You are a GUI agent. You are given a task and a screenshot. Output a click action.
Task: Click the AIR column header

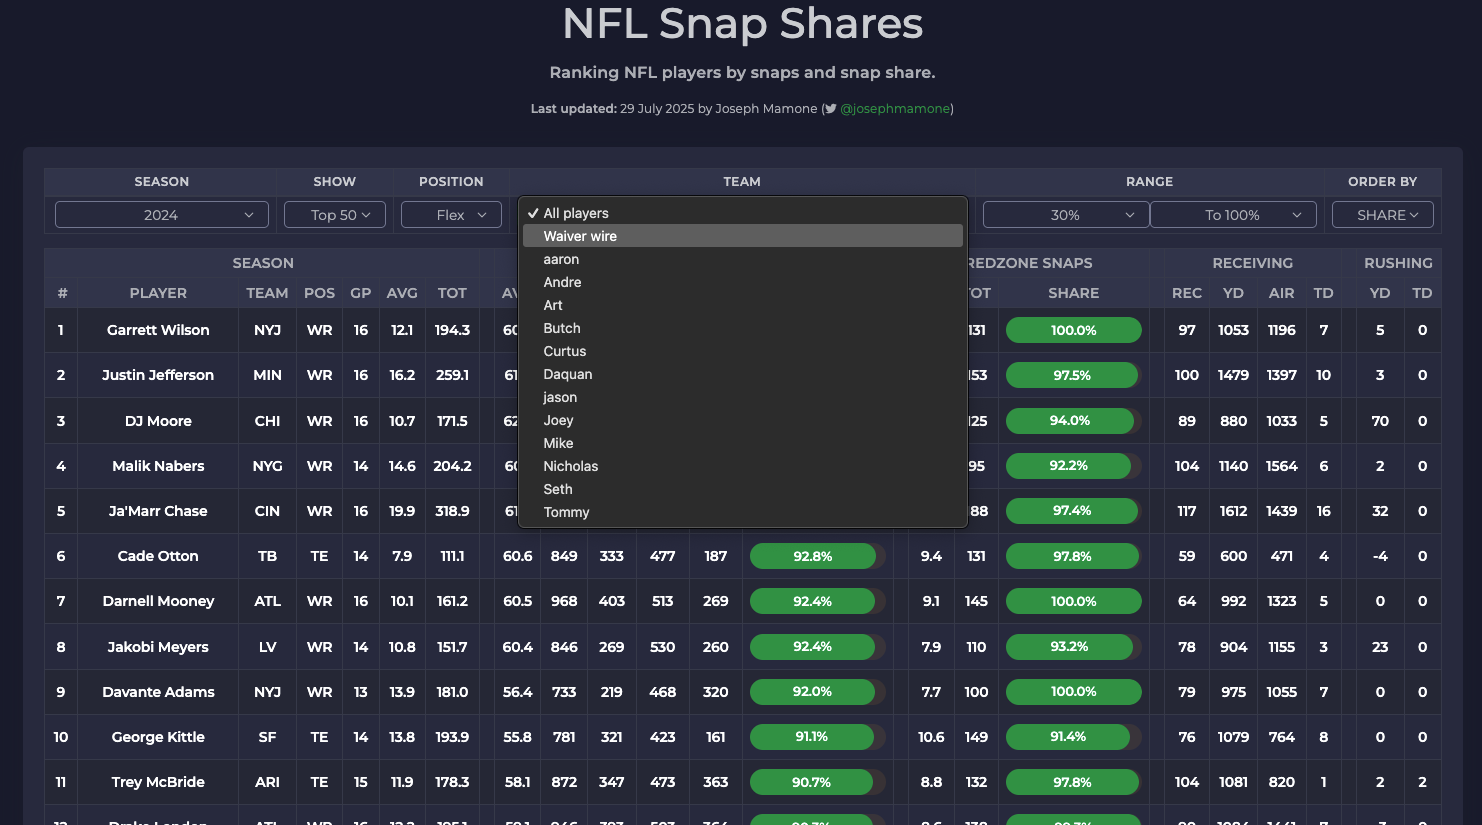point(1282,293)
